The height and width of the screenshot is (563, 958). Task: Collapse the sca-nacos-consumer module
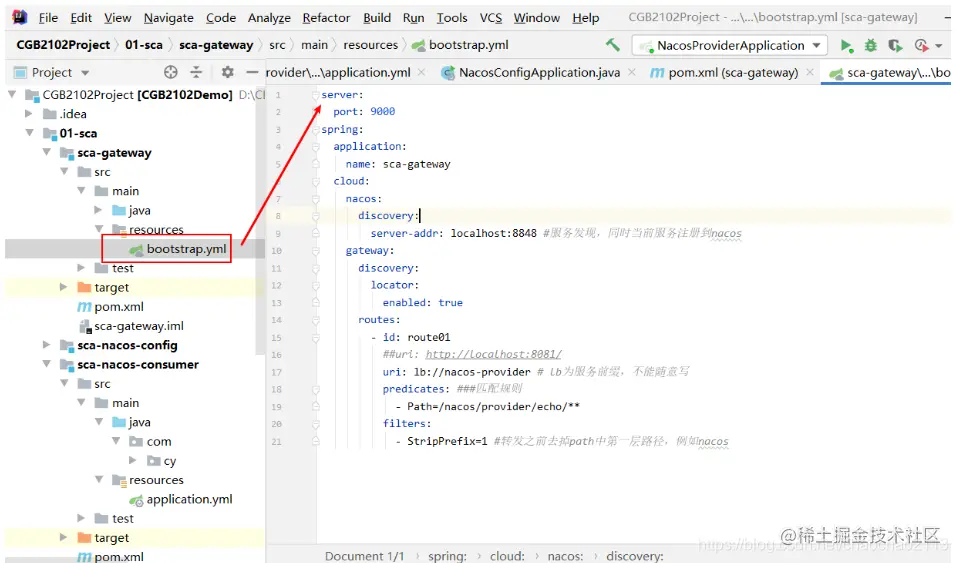pyautogui.click(x=46, y=364)
